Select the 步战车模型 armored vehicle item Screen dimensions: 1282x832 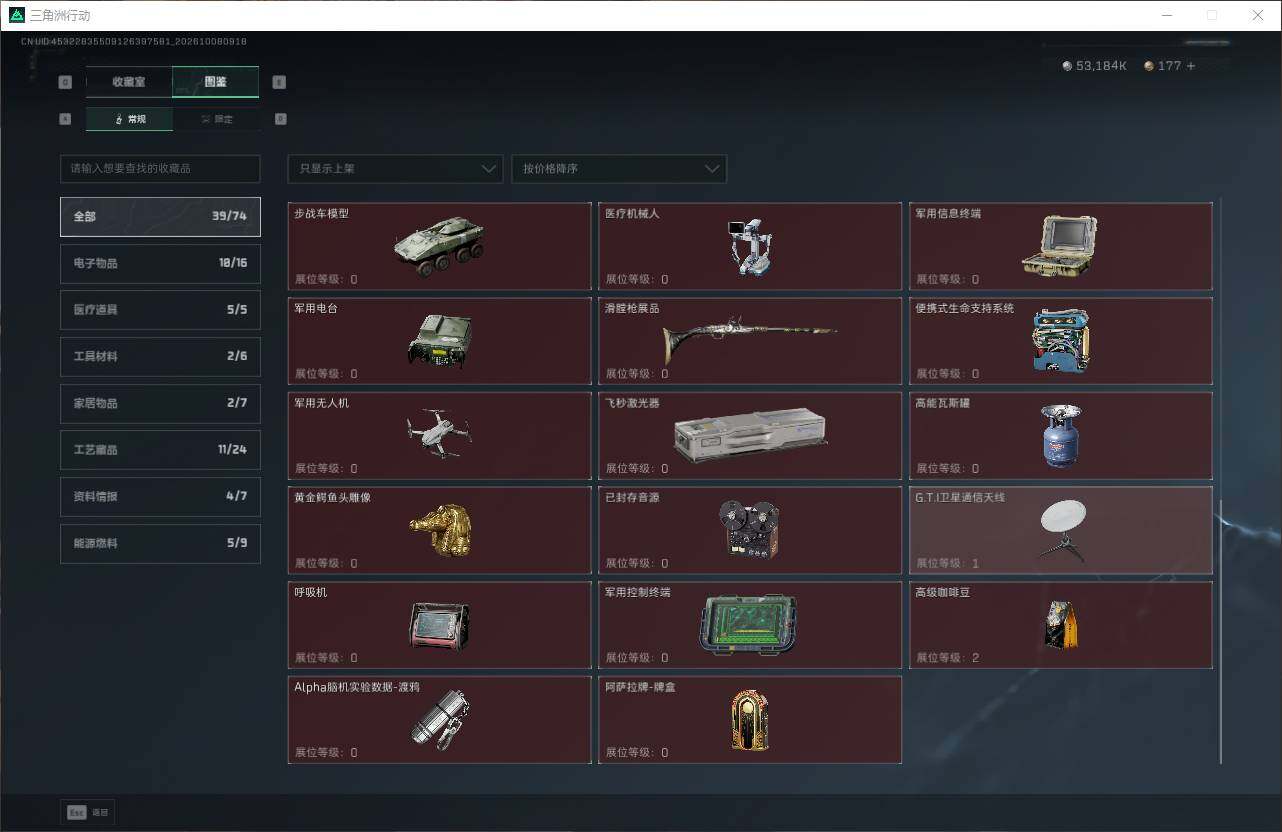[x=439, y=246]
